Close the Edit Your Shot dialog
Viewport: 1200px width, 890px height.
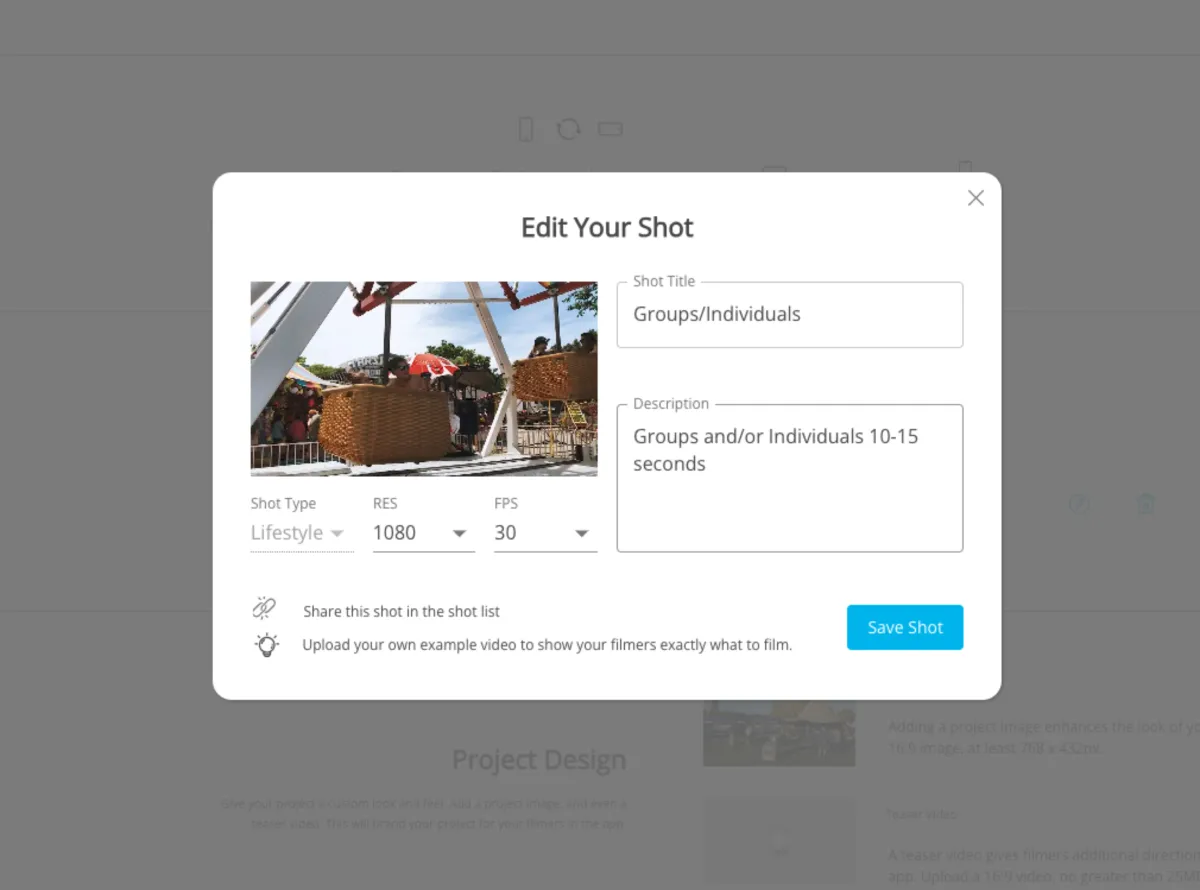coord(976,198)
